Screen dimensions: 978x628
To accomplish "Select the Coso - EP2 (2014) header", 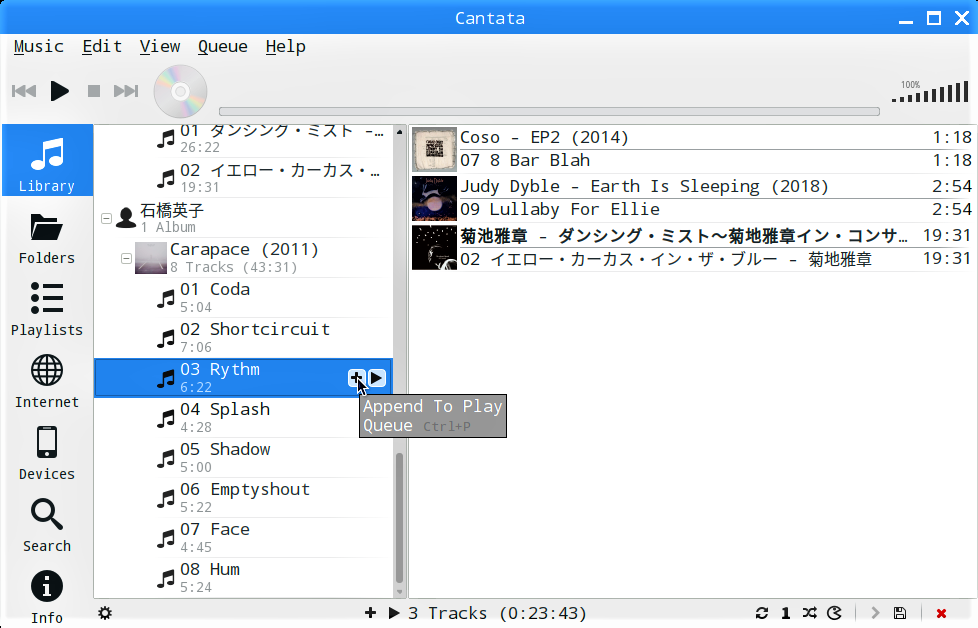I will tap(715, 137).
